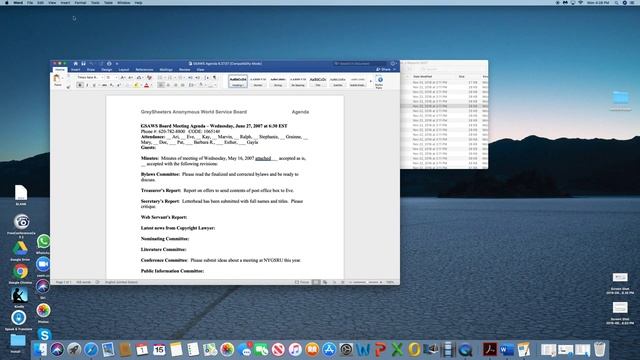Image resolution: width=640 pixels, height=360 pixels.
Task: Apply the No Spacing style
Action: click(x=298, y=82)
